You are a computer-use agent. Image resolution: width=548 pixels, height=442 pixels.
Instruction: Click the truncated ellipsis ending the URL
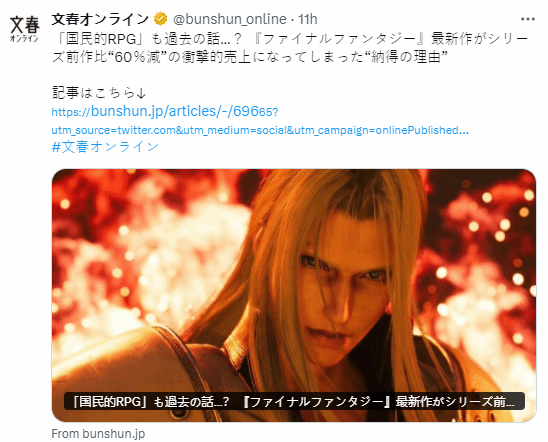click(463, 130)
